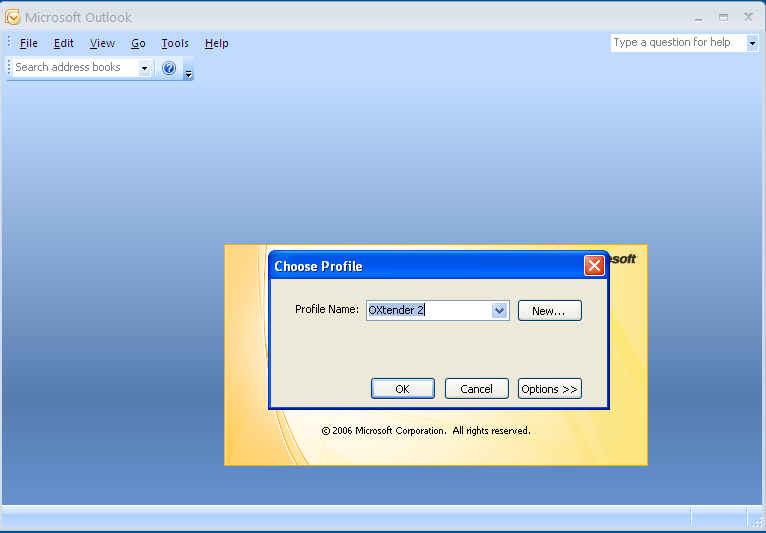Expand the Search address books dropdown

coord(144,68)
